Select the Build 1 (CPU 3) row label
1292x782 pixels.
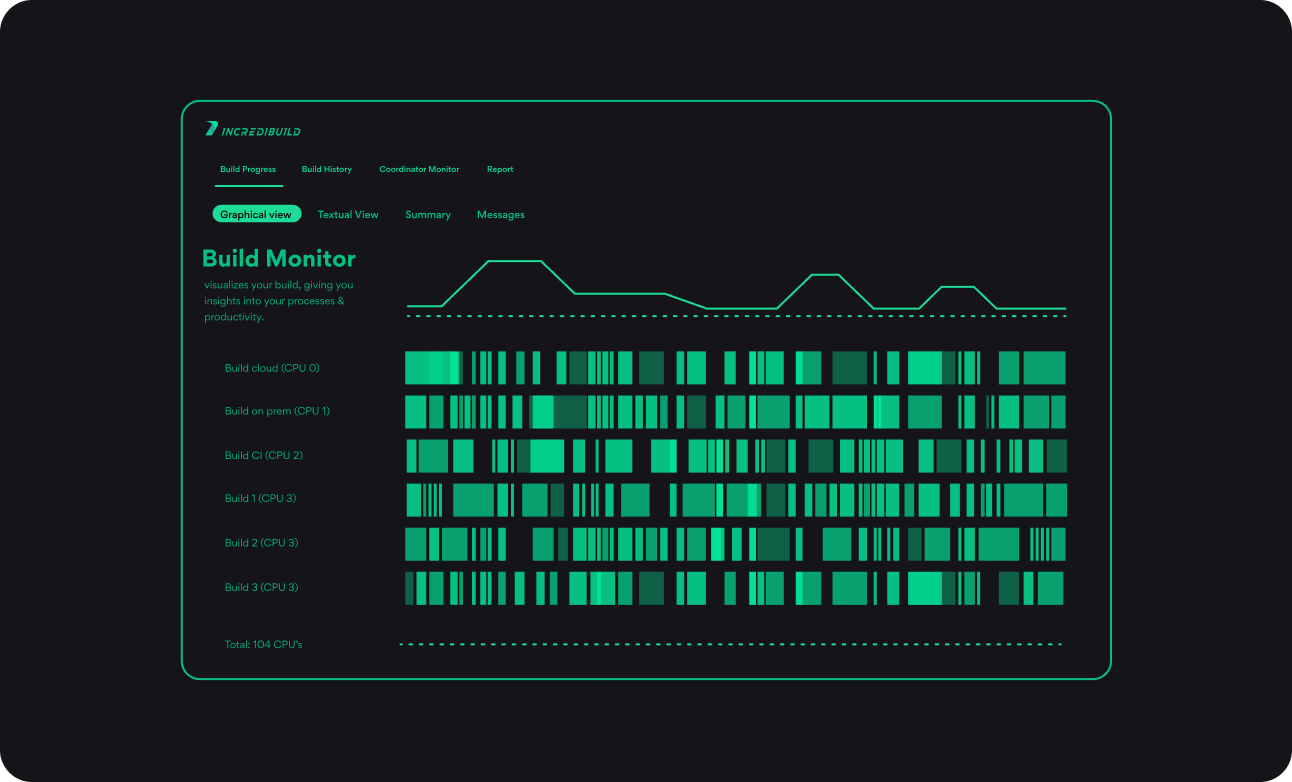tap(260, 499)
